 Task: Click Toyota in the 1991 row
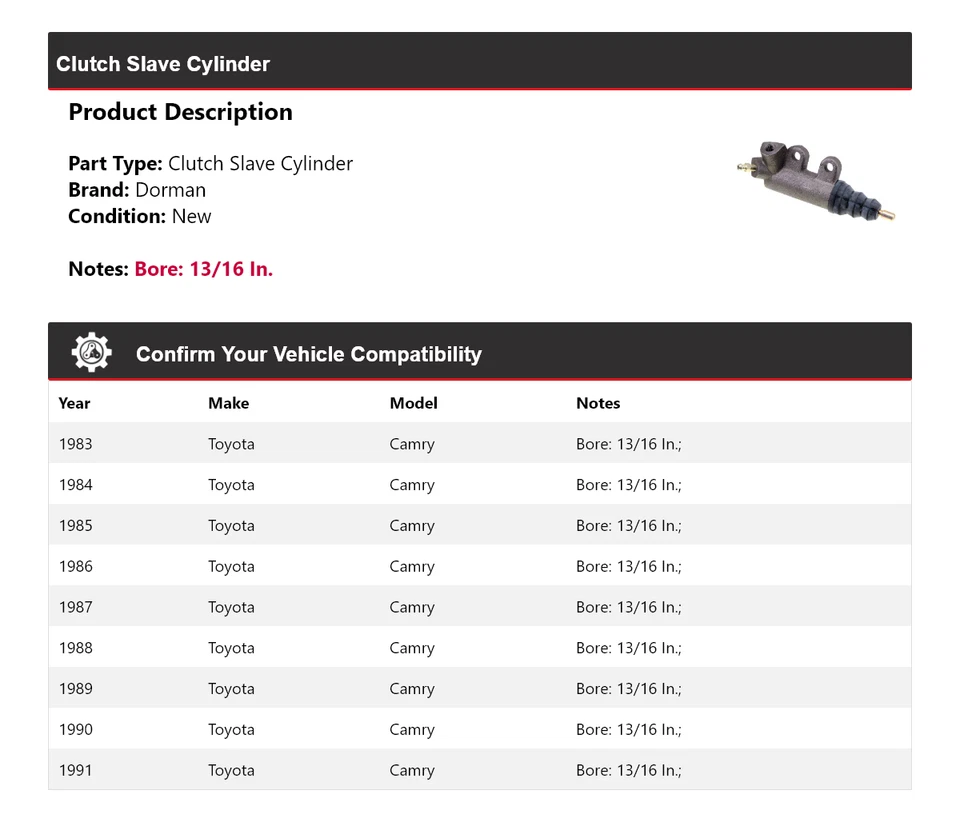click(x=231, y=771)
